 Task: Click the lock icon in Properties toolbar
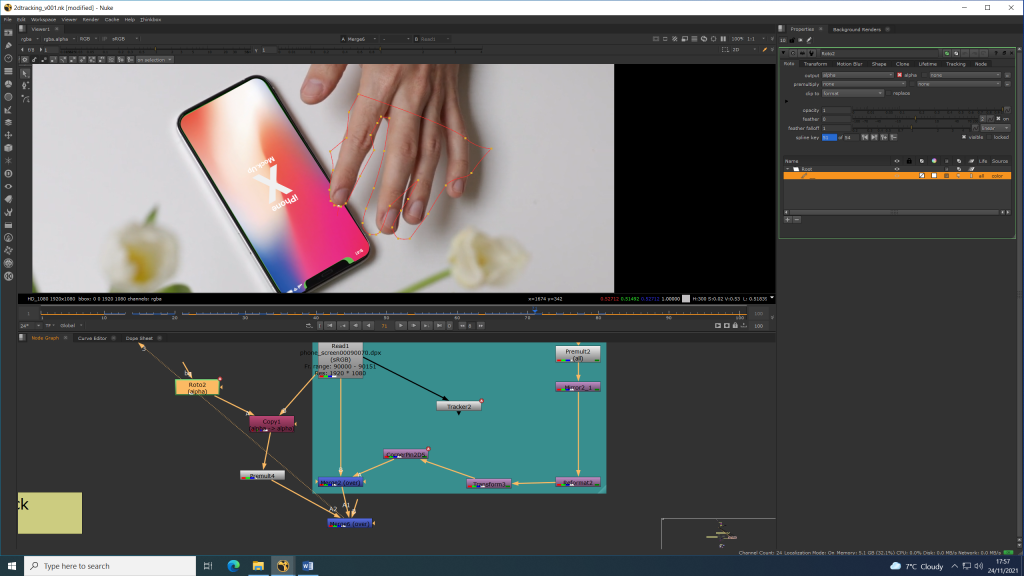point(792,40)
